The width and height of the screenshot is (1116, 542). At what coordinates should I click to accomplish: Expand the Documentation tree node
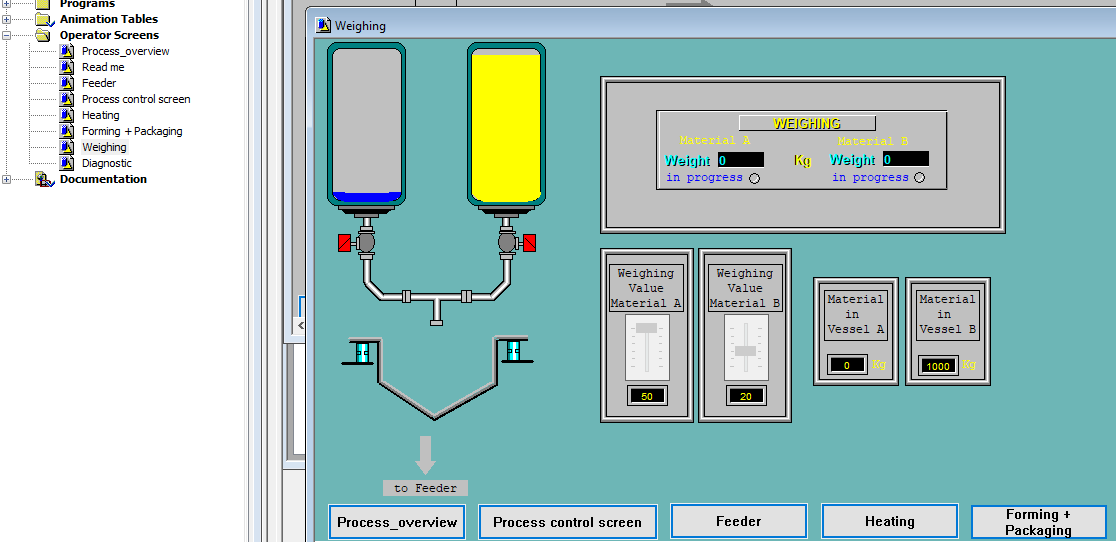7,179
